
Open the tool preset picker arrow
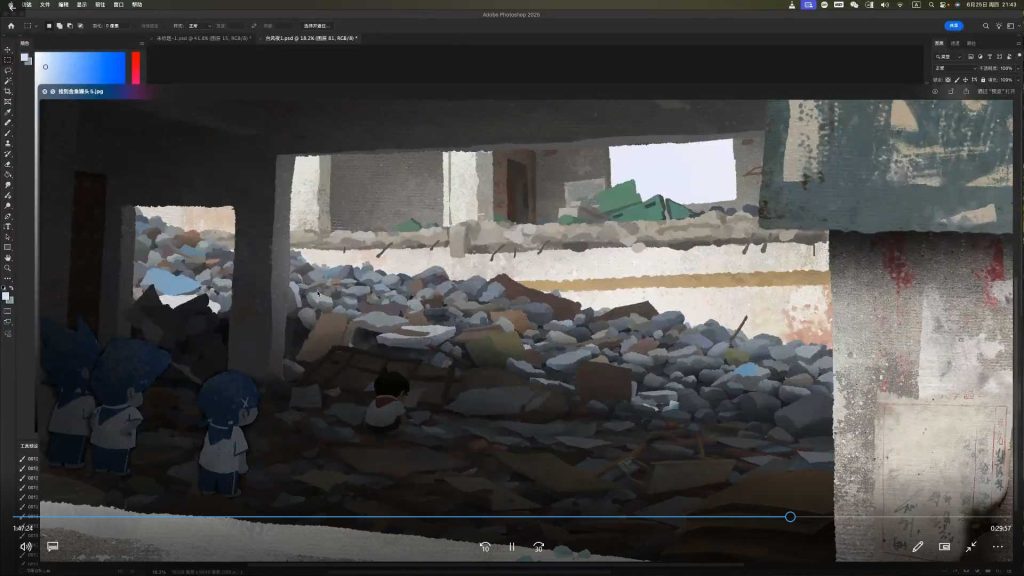coord(35,26)
